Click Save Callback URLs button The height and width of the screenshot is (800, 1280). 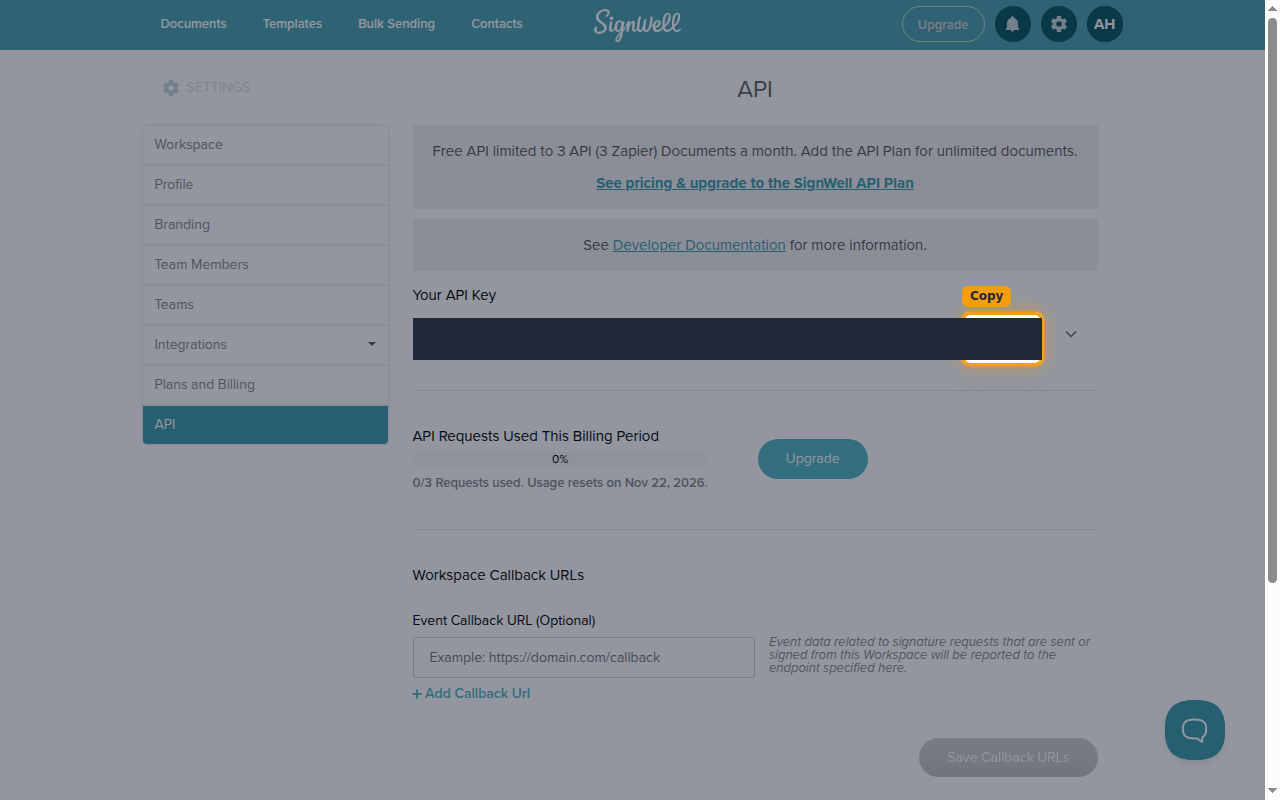point(1008,757)
